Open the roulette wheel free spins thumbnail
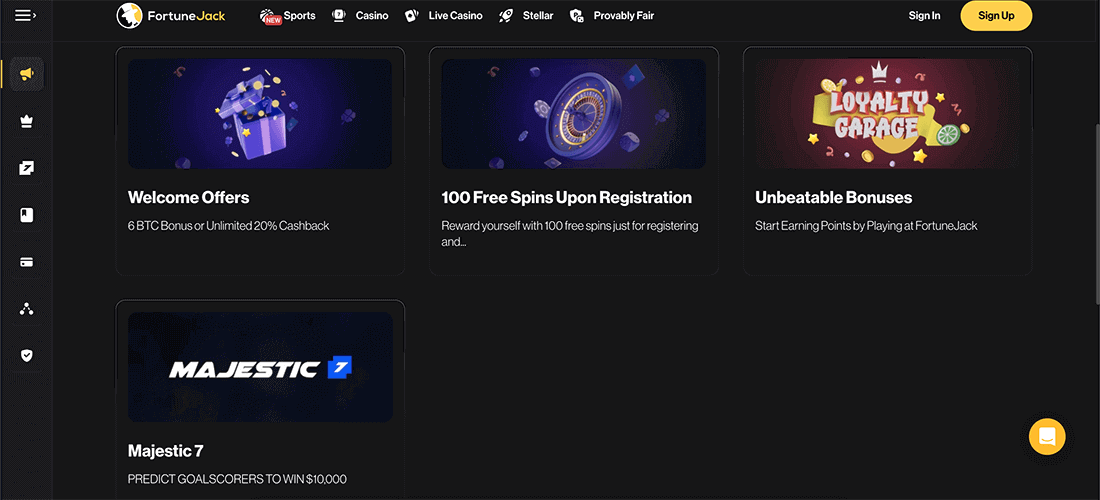This screenshot has height=500, width=1100. coord(573,114)
